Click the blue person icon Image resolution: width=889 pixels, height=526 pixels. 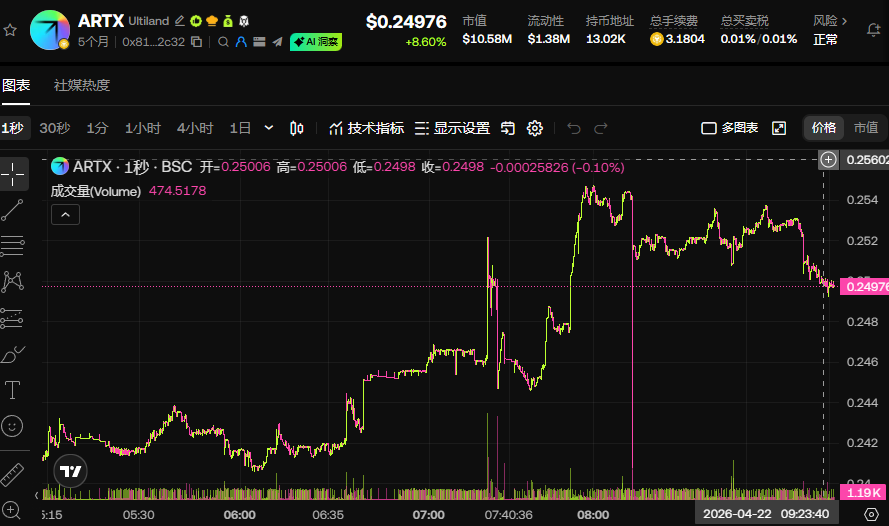coord(242,42)
